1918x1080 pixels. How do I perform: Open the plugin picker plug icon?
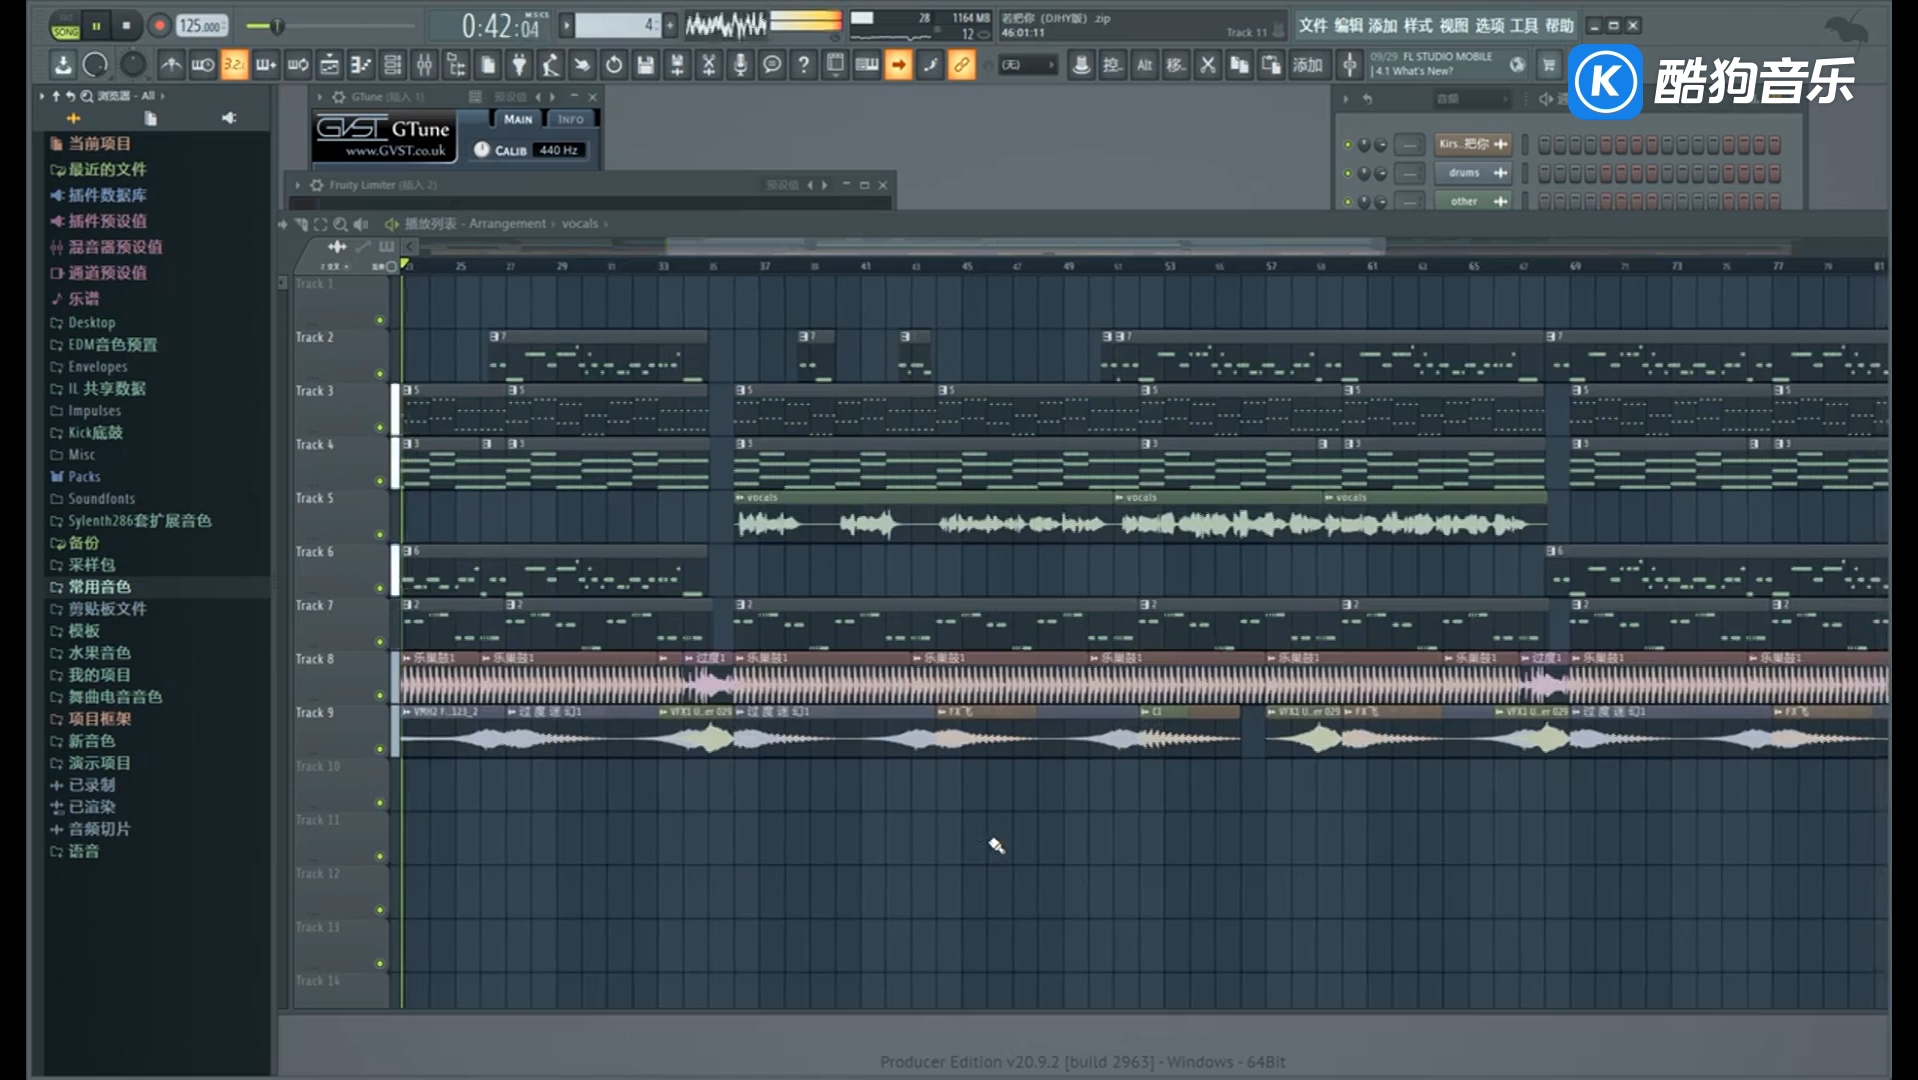coord(519,65)
